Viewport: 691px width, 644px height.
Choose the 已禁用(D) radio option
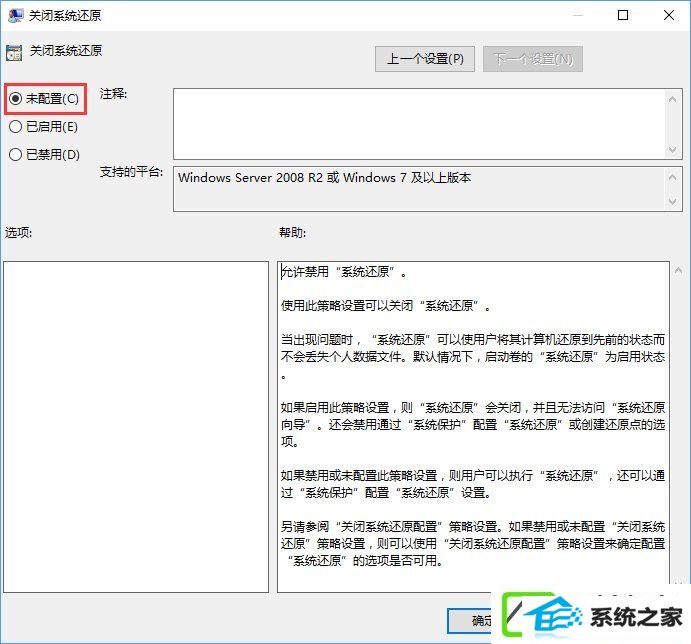coord(44,155)
